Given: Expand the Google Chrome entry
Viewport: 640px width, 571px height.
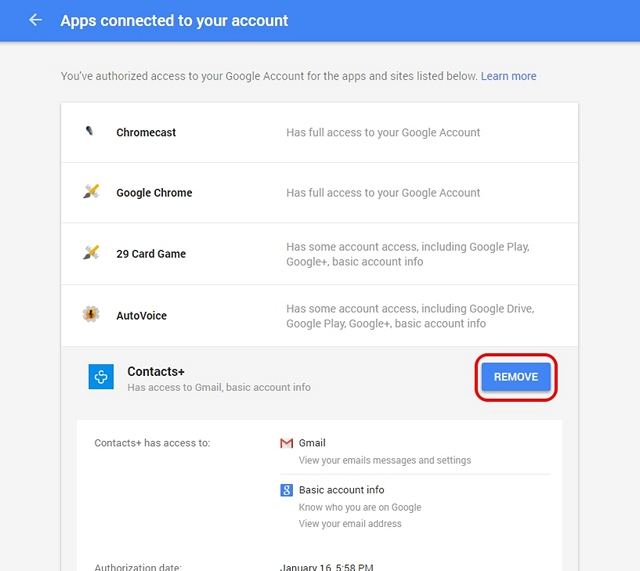Looking at the screenshot, I should (x=320, y=193).
